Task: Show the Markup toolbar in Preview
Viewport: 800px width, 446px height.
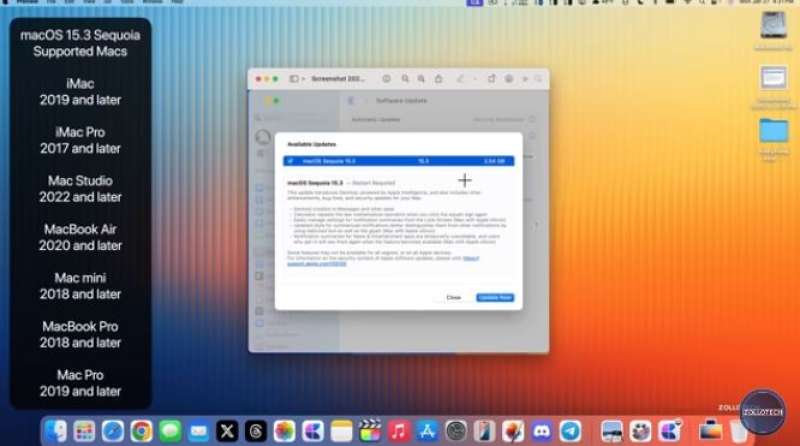Action: click(509, 79)
